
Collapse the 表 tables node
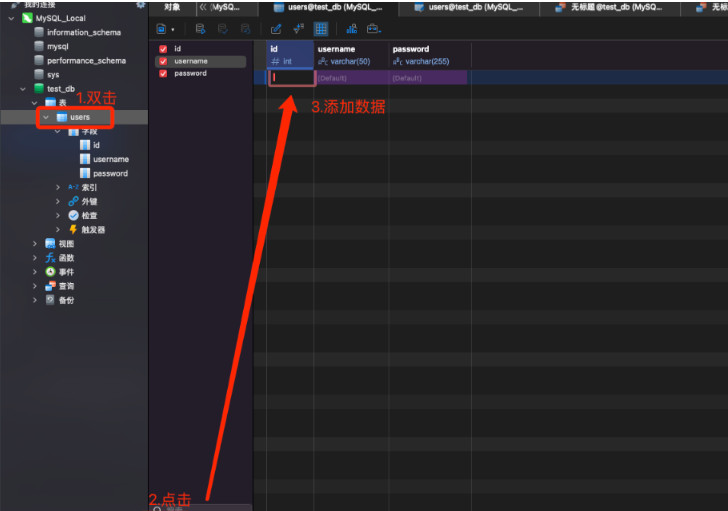34,103
